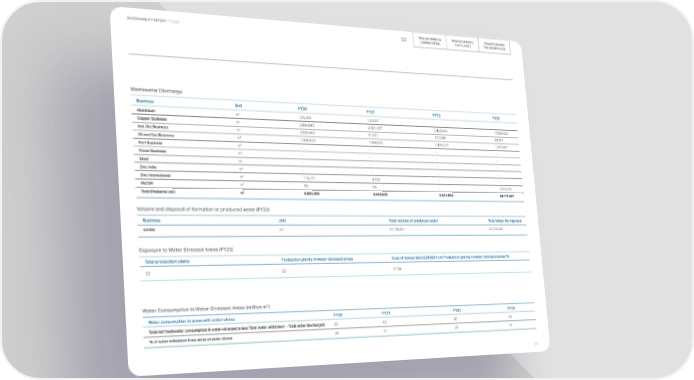The width and height of the screenshot is (694, 380).
Task: Click the Water Consumption in Water-Stressed Areas heading
Action: [x=206, y=309]
